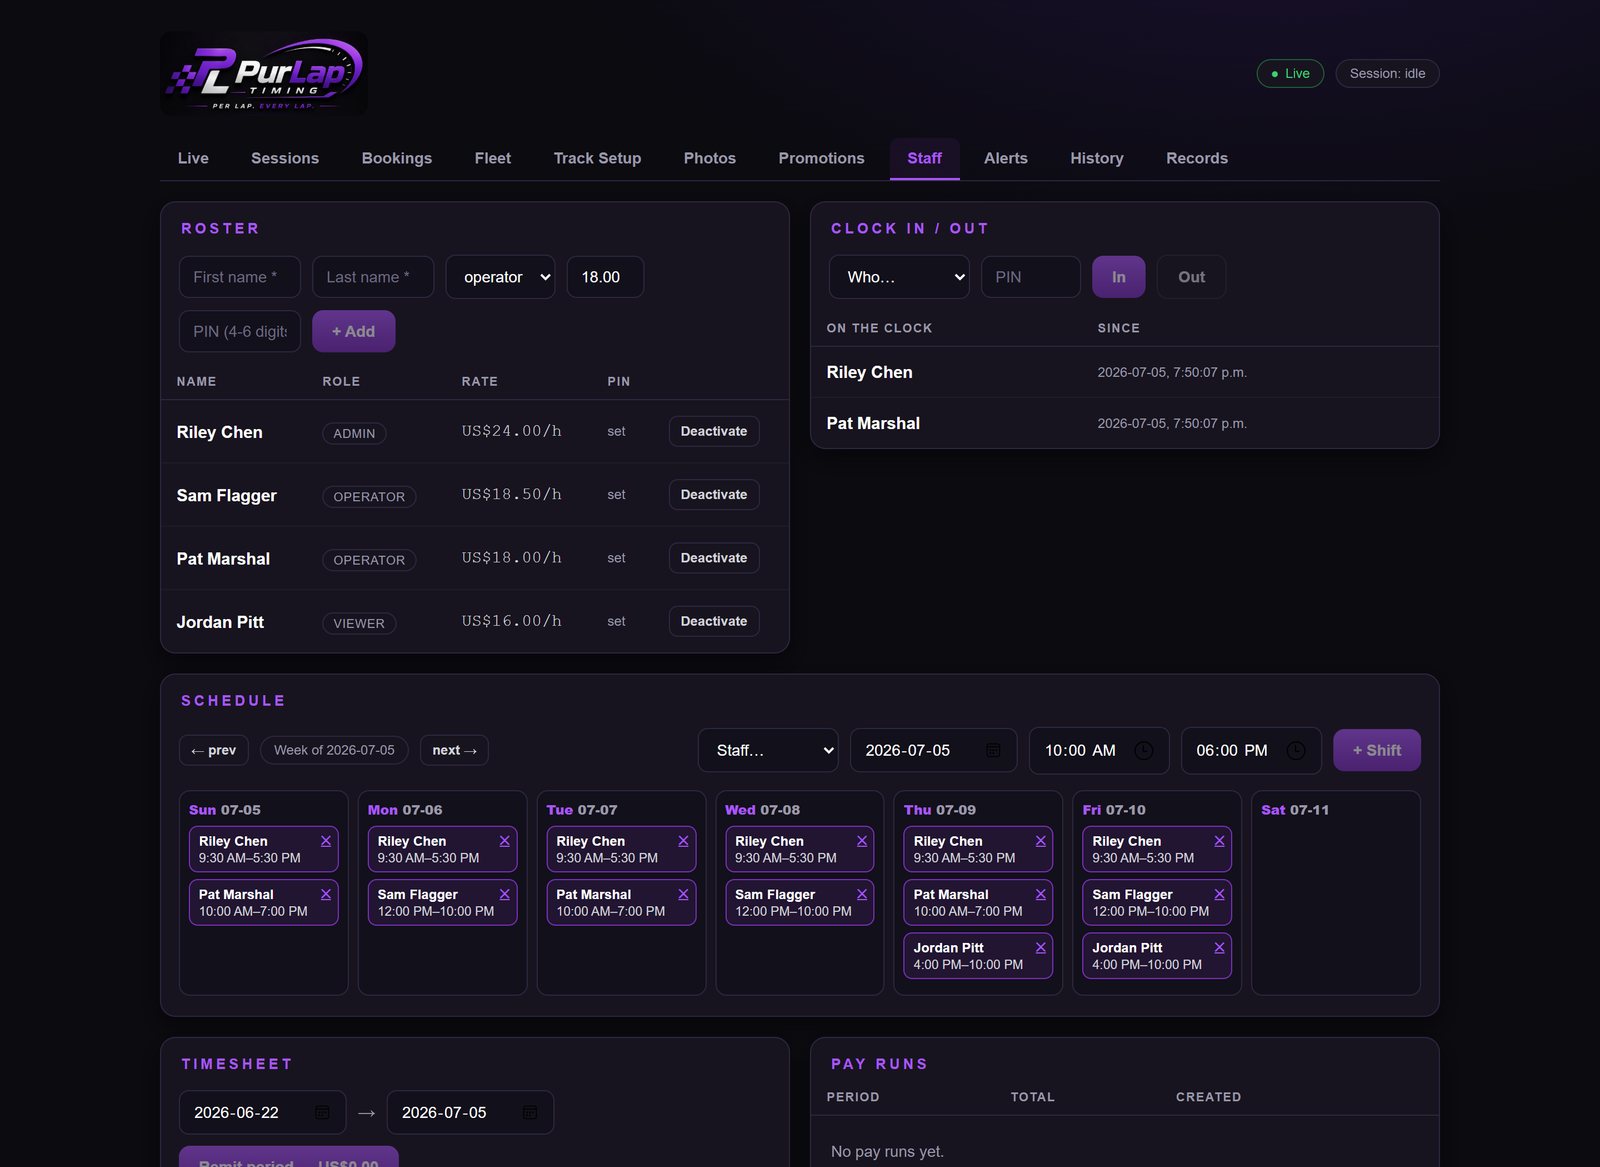The image size is (1600, 1167).
Task: Click the clock Out button
Action: (x=1191, y=277)
